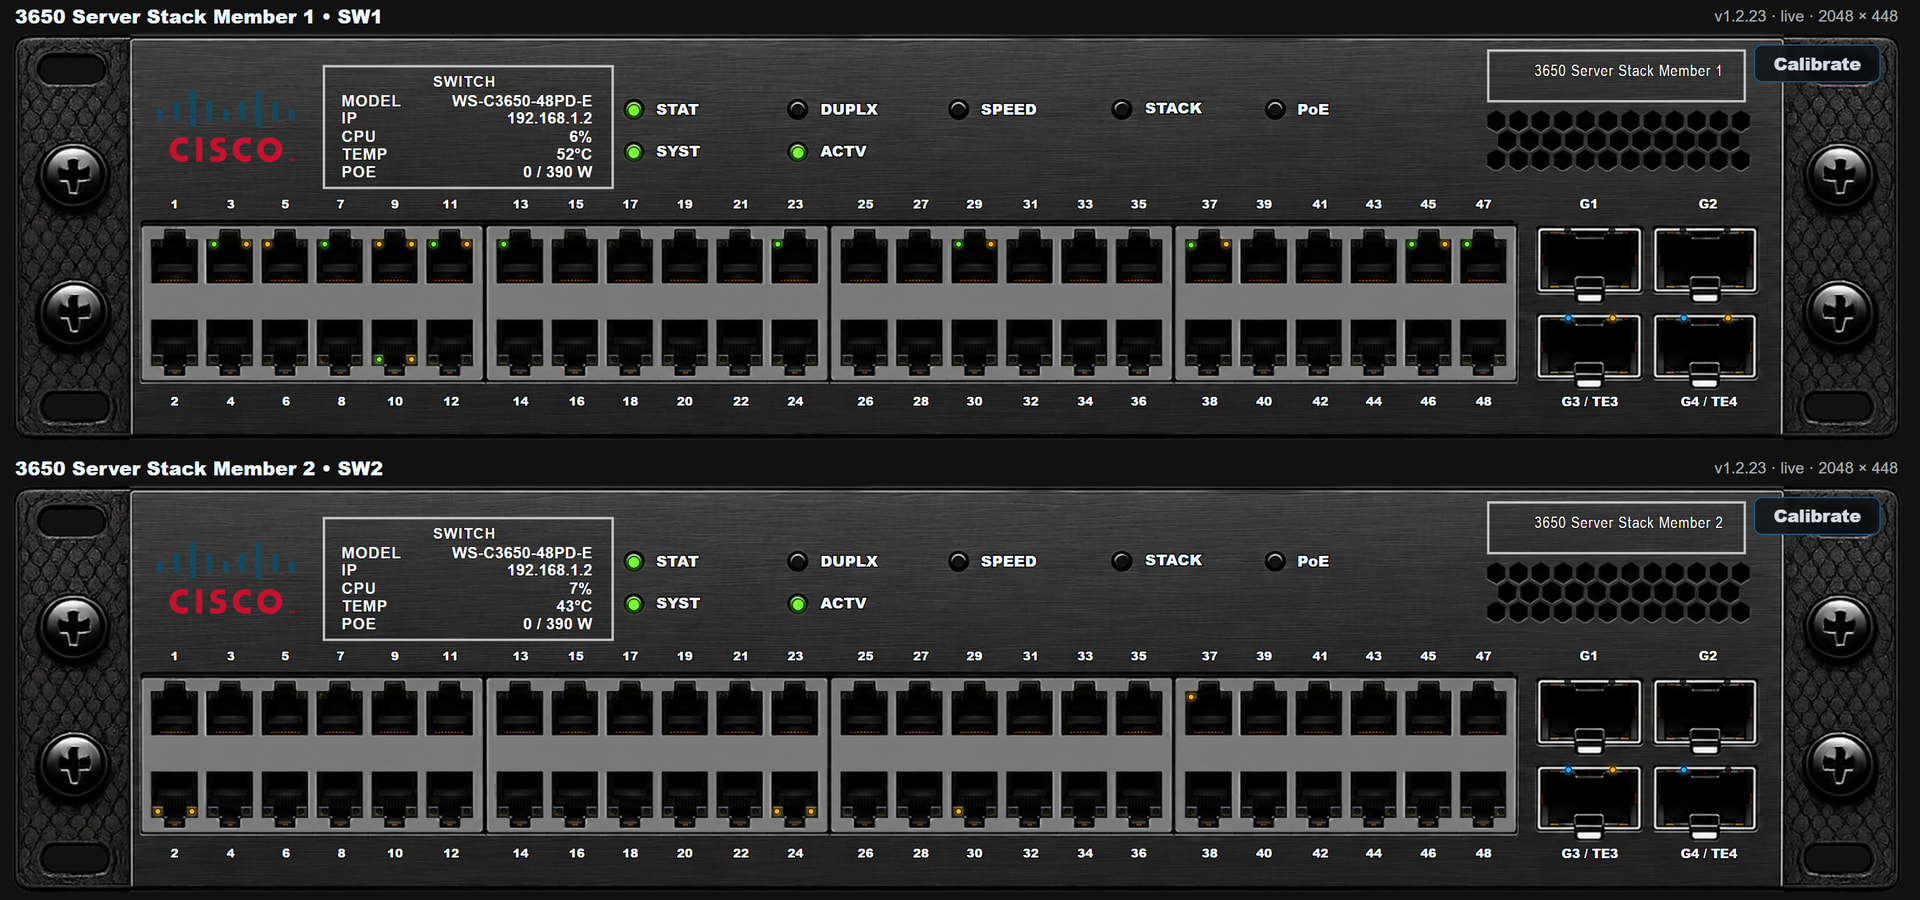Viewport: 1920px width, 900px height.
Task: Click the SYST LED on SW1
Action: pos(634,152)
